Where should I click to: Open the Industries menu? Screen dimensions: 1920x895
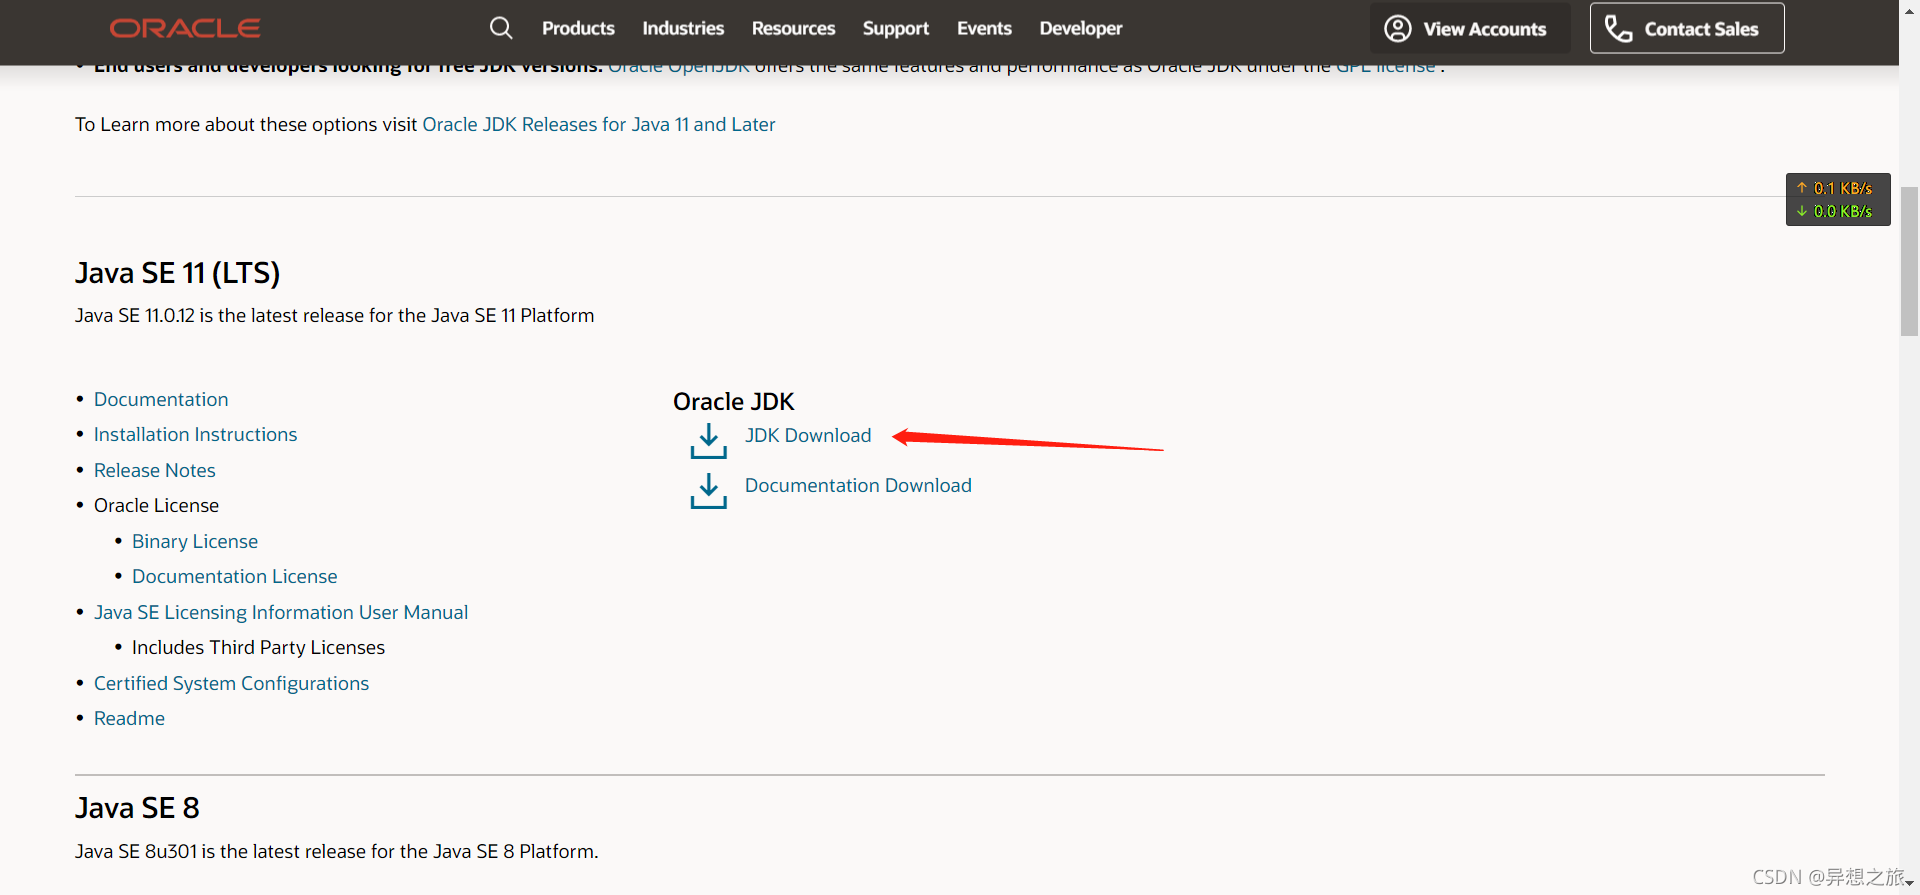(x=683, y=28)
